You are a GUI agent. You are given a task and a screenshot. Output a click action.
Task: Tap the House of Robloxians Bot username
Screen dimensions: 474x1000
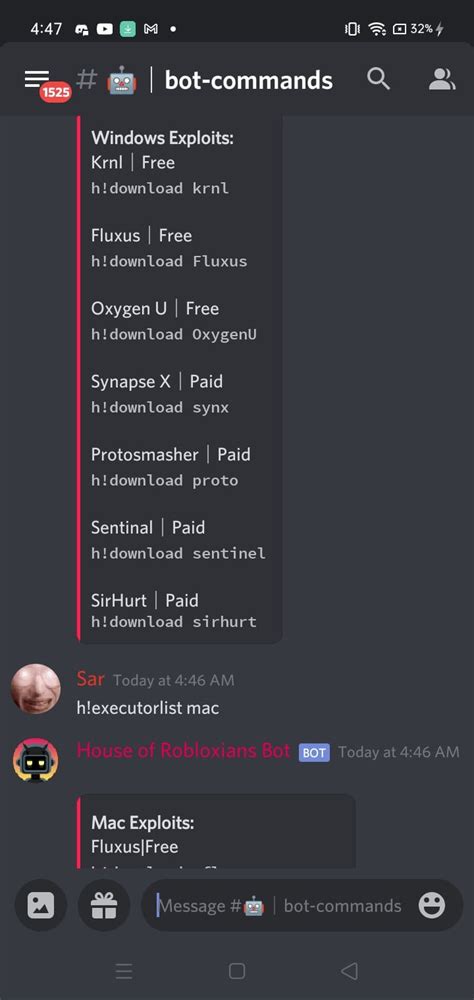coord(183,751)
